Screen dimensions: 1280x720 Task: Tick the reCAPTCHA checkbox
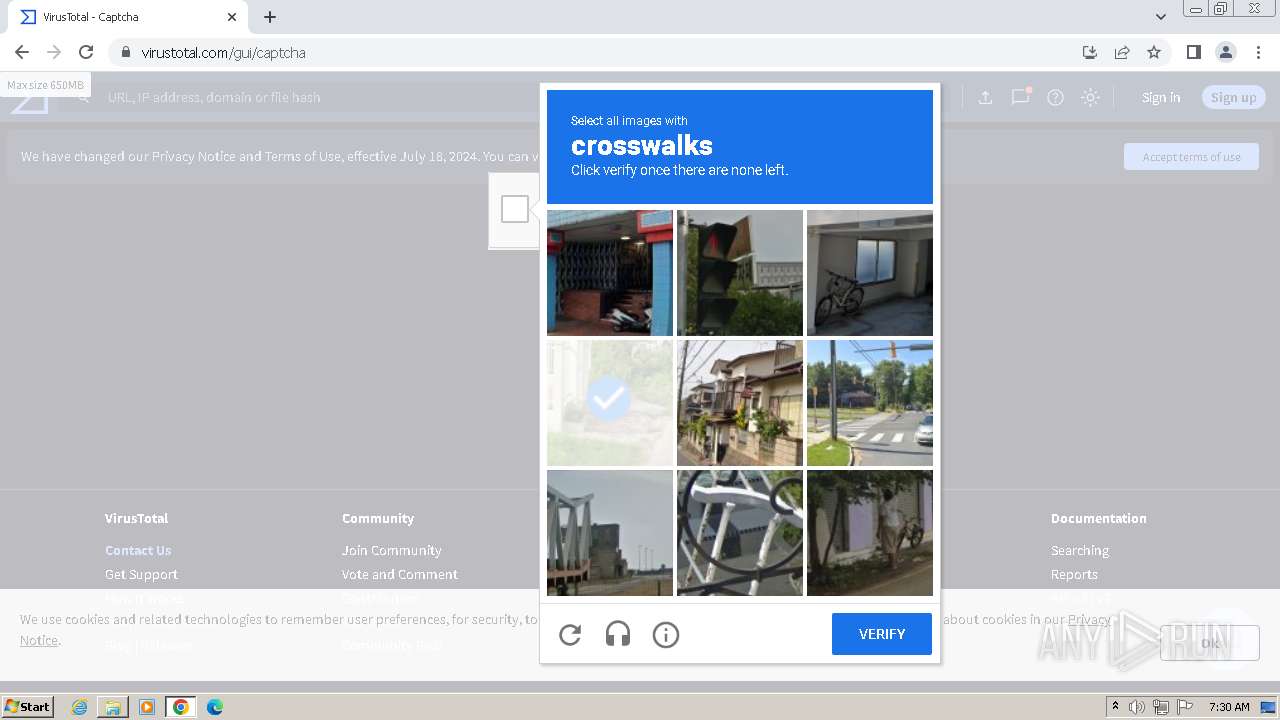point(515,209)
